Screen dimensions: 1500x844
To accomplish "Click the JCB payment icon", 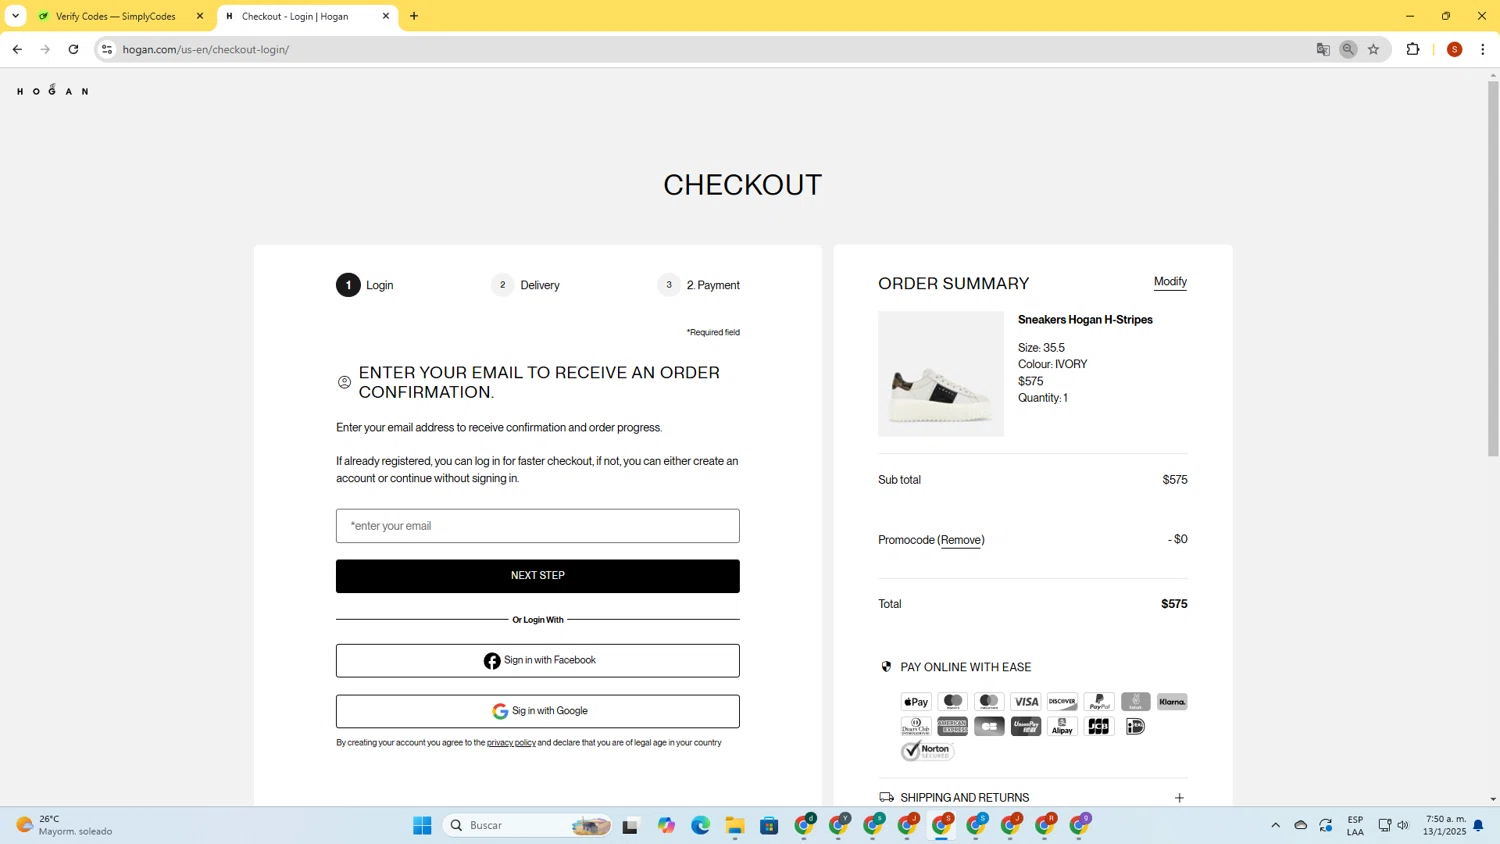I will (x=1099, y=726).
